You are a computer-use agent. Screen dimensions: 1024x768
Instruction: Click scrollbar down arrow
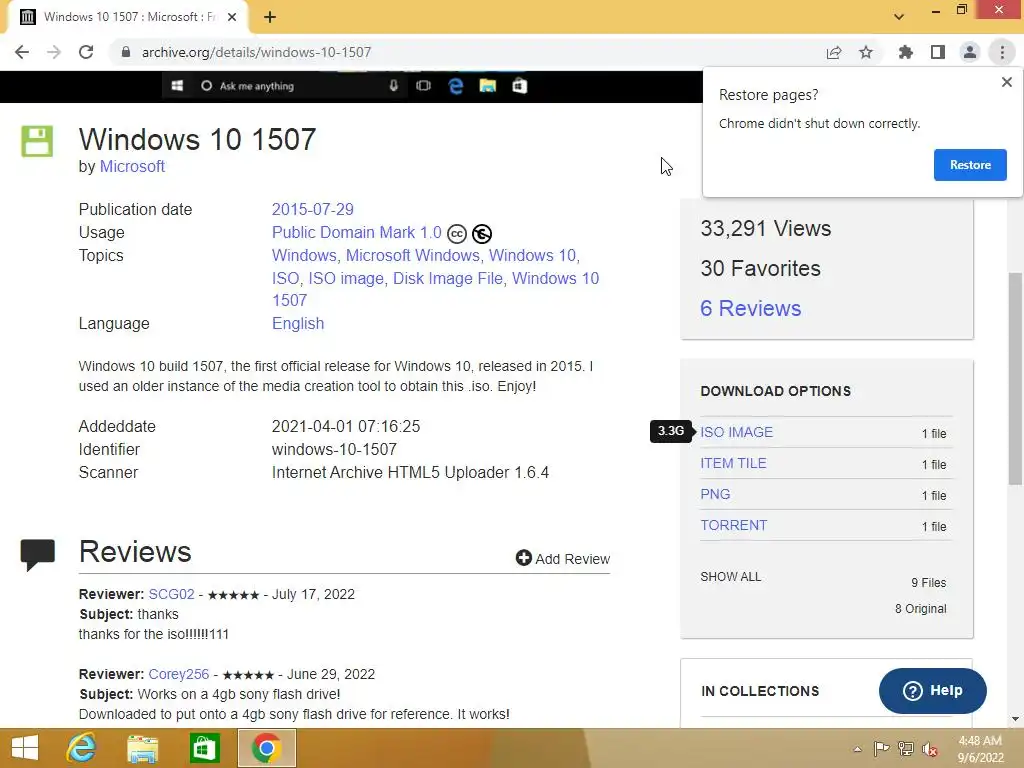[1015, 719]
